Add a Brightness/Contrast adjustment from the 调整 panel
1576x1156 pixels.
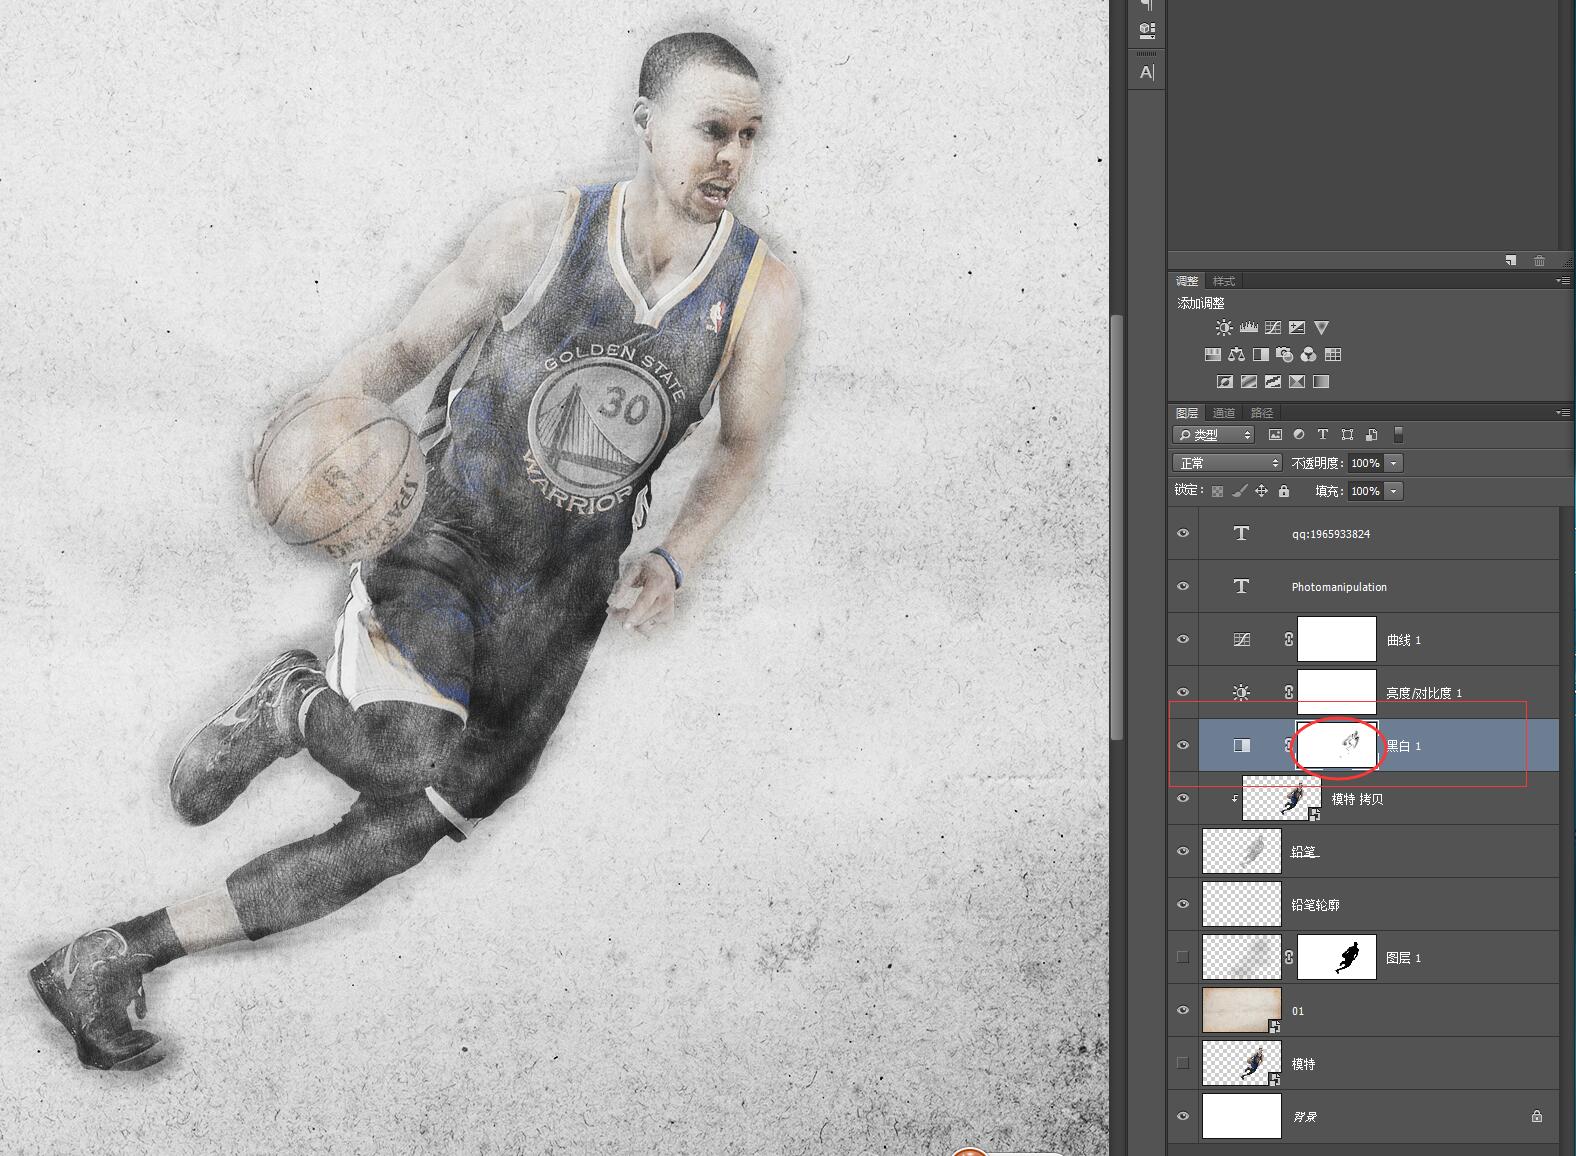1224,327
